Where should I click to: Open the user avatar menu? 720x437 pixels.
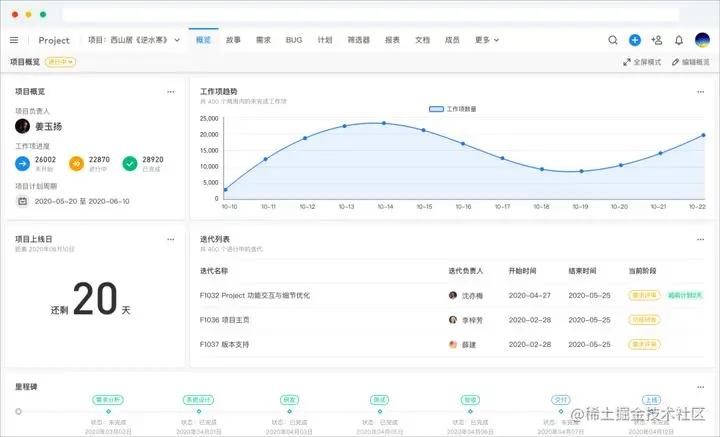point(702,40)
